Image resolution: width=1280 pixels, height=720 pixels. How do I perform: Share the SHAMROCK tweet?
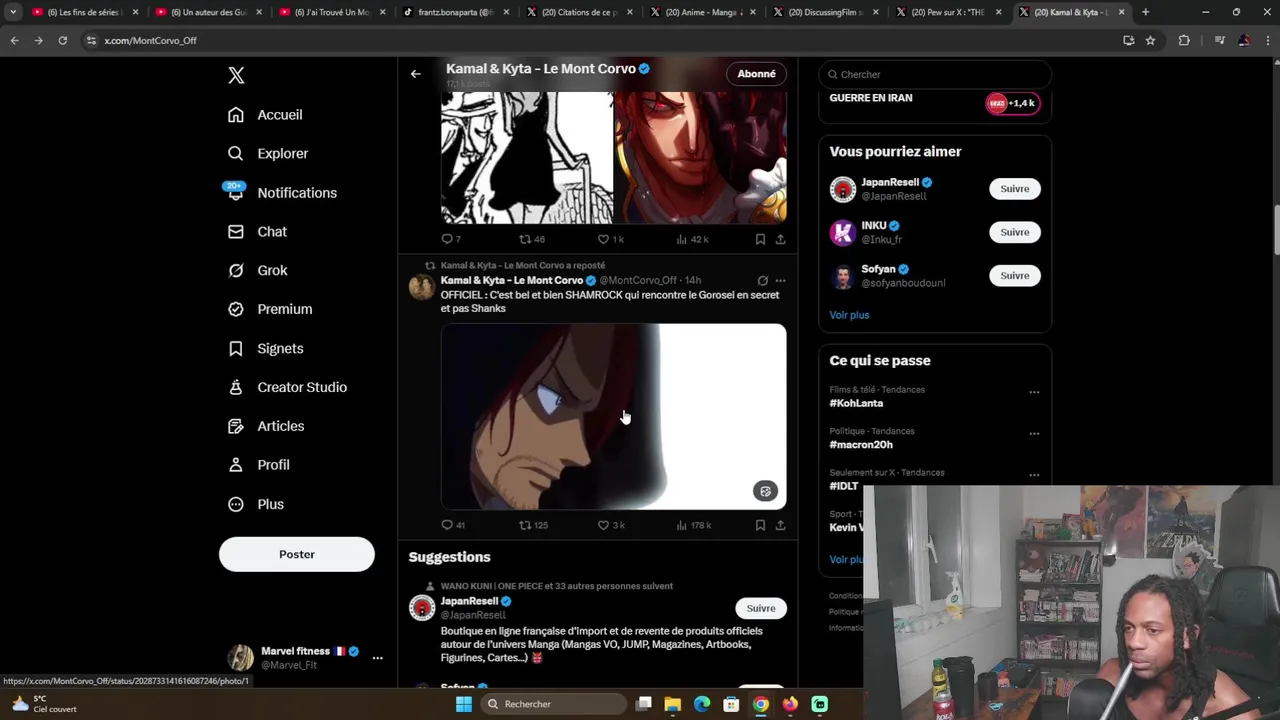(x=780, y=525)
